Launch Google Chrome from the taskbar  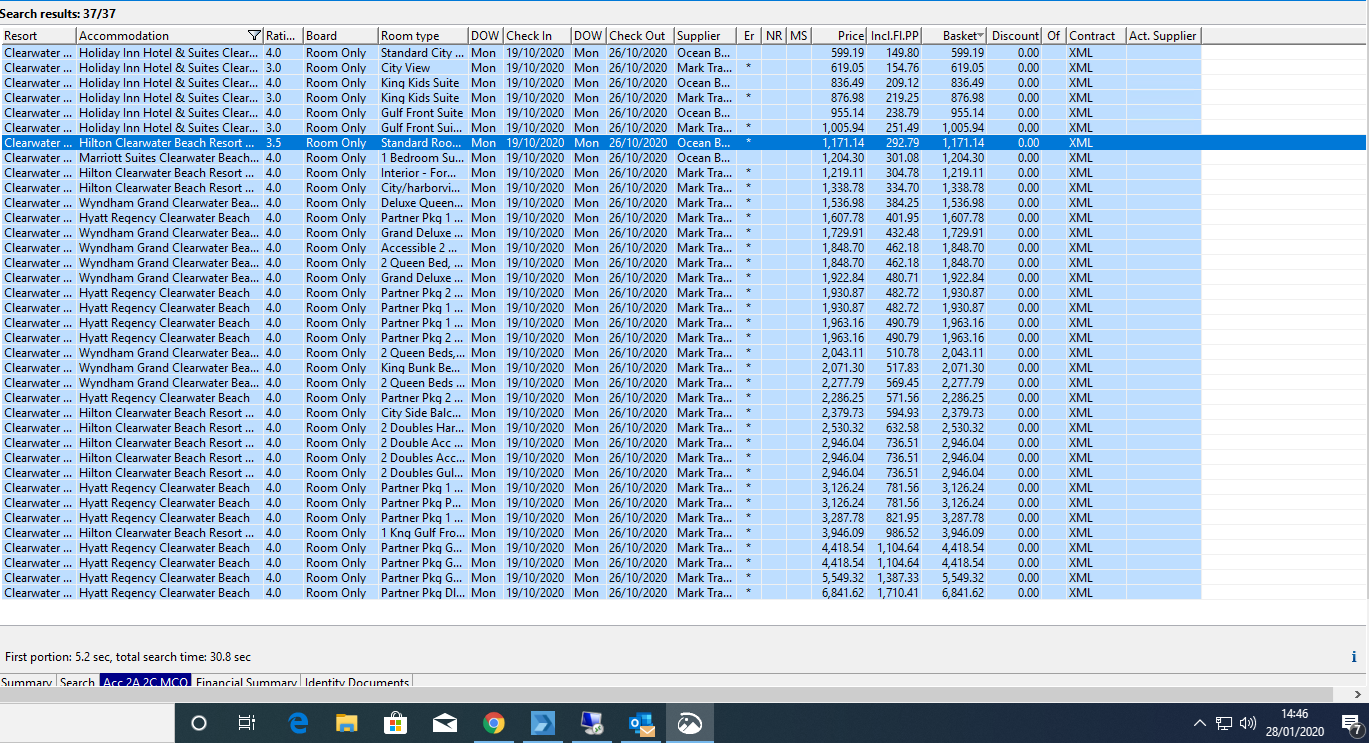pos(494,723)
